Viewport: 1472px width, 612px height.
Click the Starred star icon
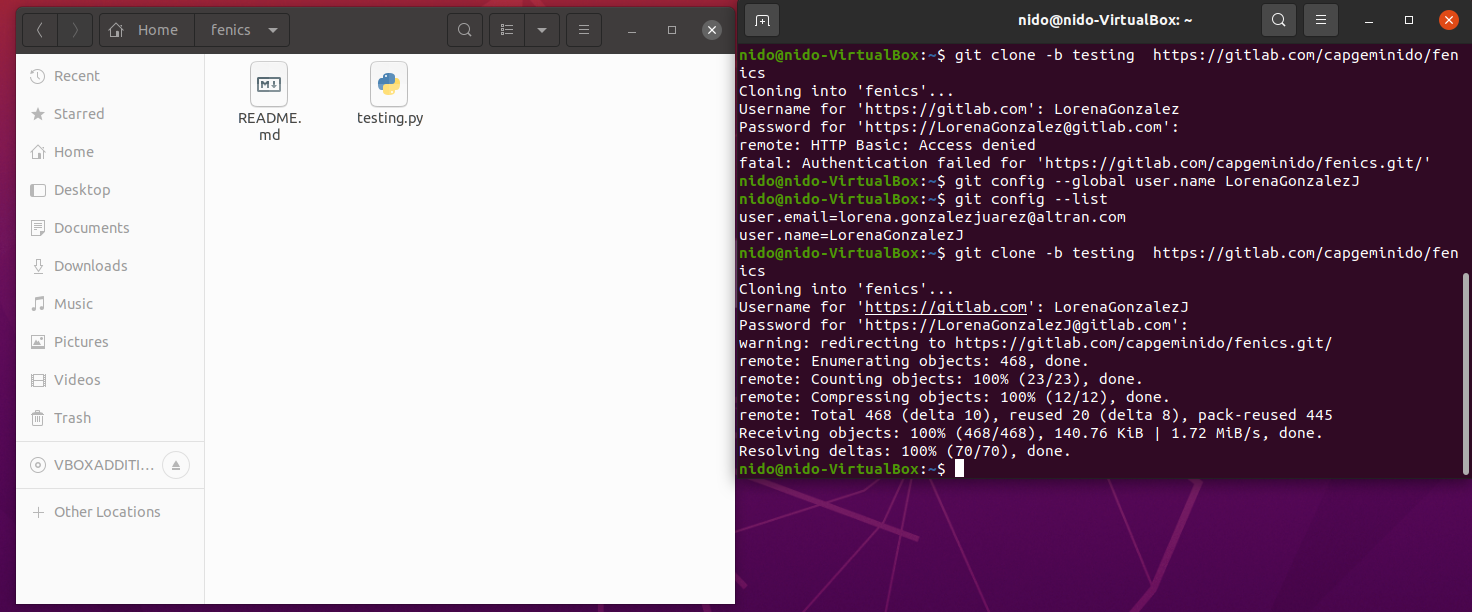pyautogui.click(x=38, y=114)
